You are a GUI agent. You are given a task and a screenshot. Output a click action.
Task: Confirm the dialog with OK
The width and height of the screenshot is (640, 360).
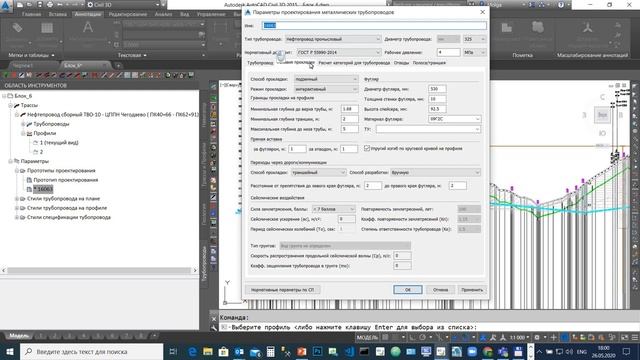click(x=408, y=290)
